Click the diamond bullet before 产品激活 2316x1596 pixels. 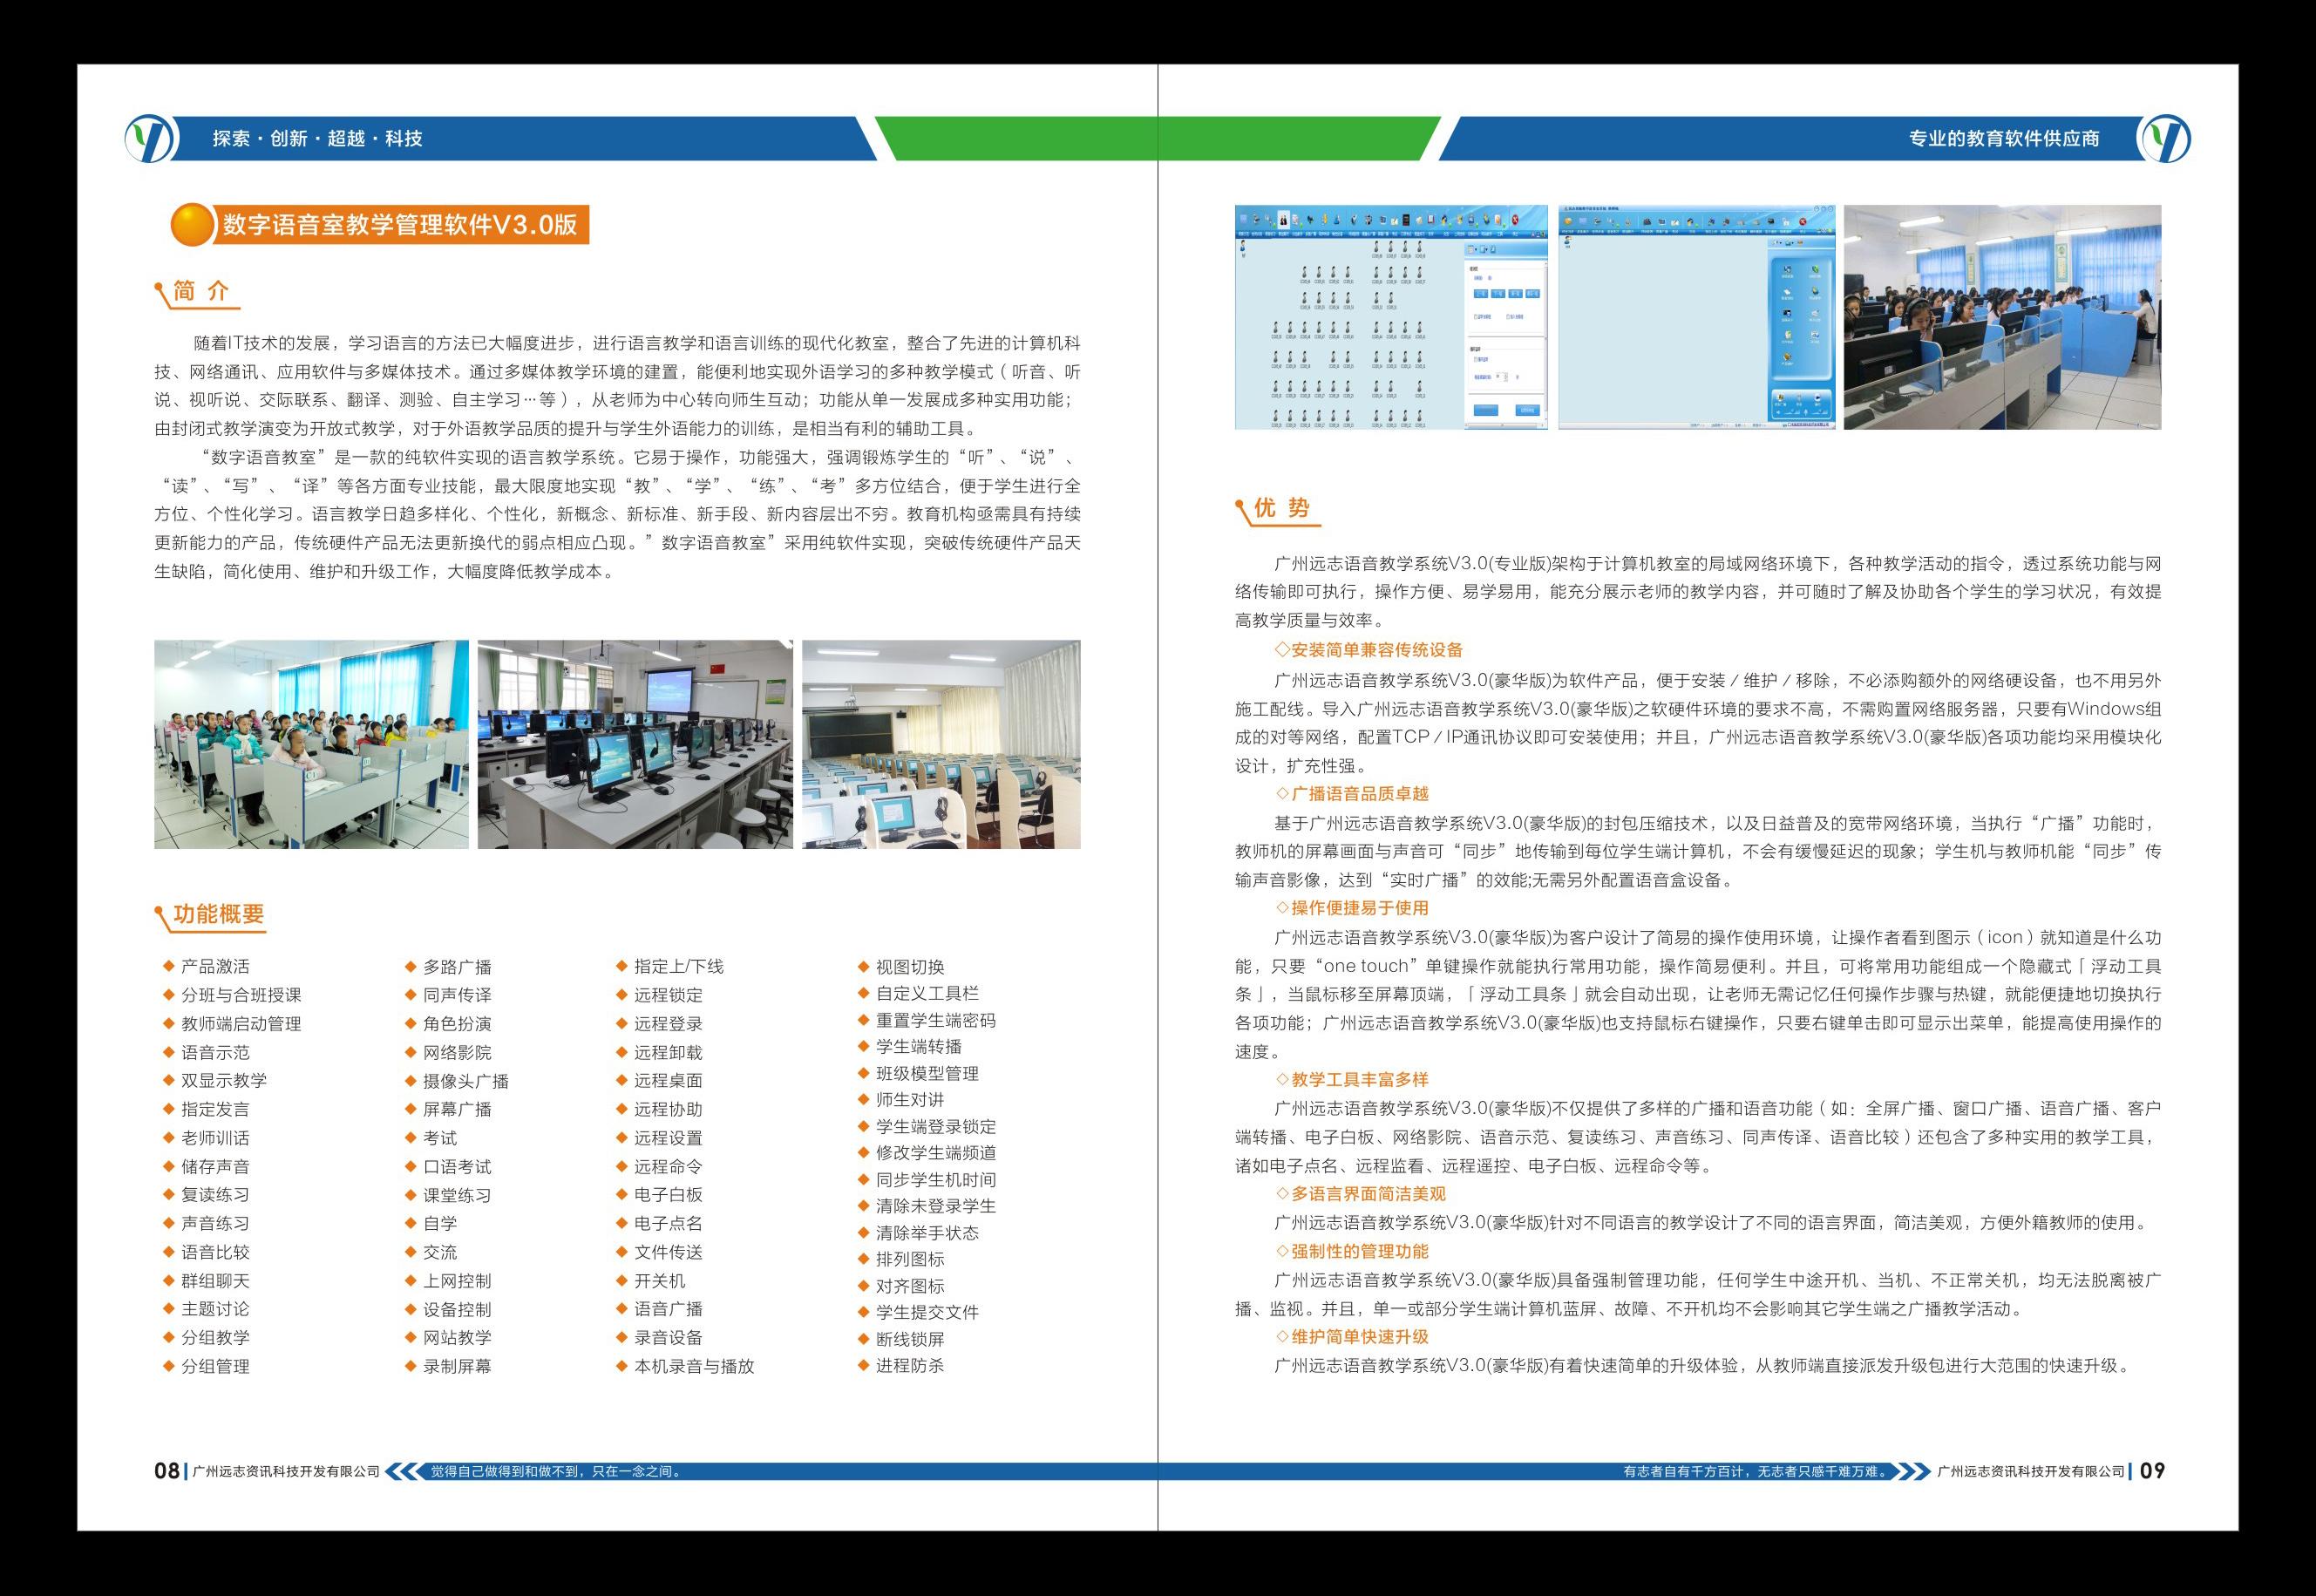tap(168, 966)
